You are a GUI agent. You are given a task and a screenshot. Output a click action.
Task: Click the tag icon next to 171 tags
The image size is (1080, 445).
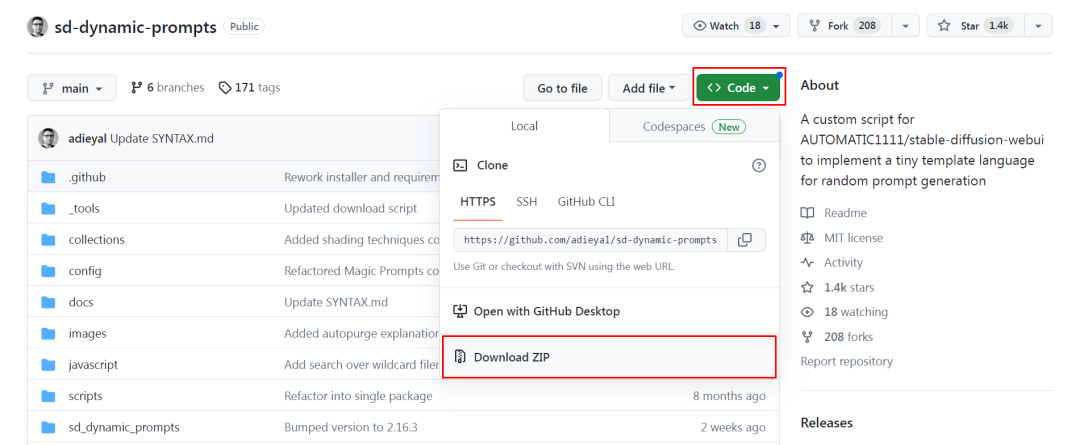(225, 87)
